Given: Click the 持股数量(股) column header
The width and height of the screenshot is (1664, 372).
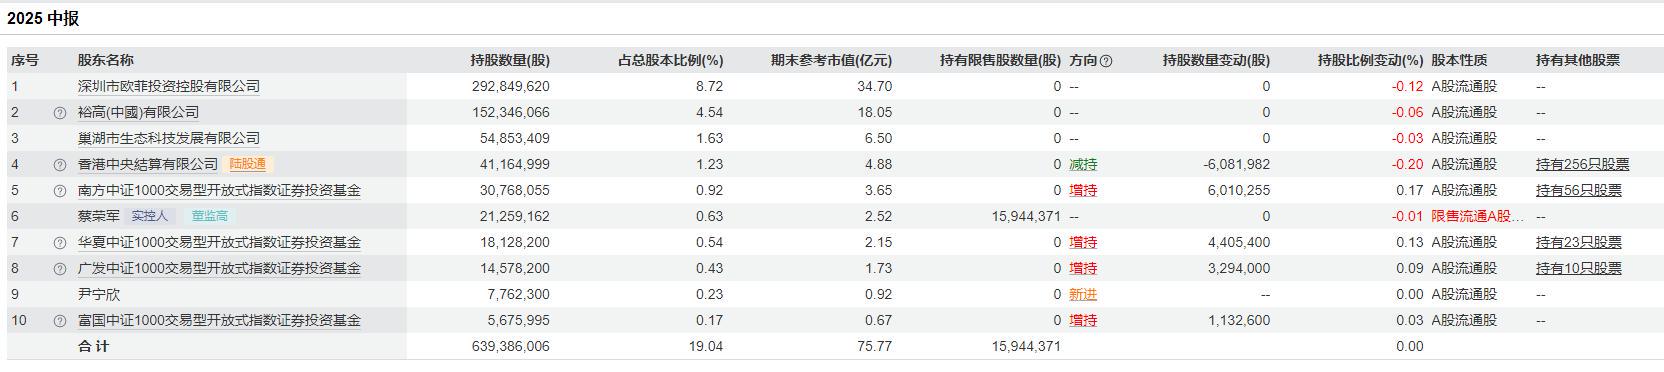Looking at the screenshot, I should [x=510, y=60].
